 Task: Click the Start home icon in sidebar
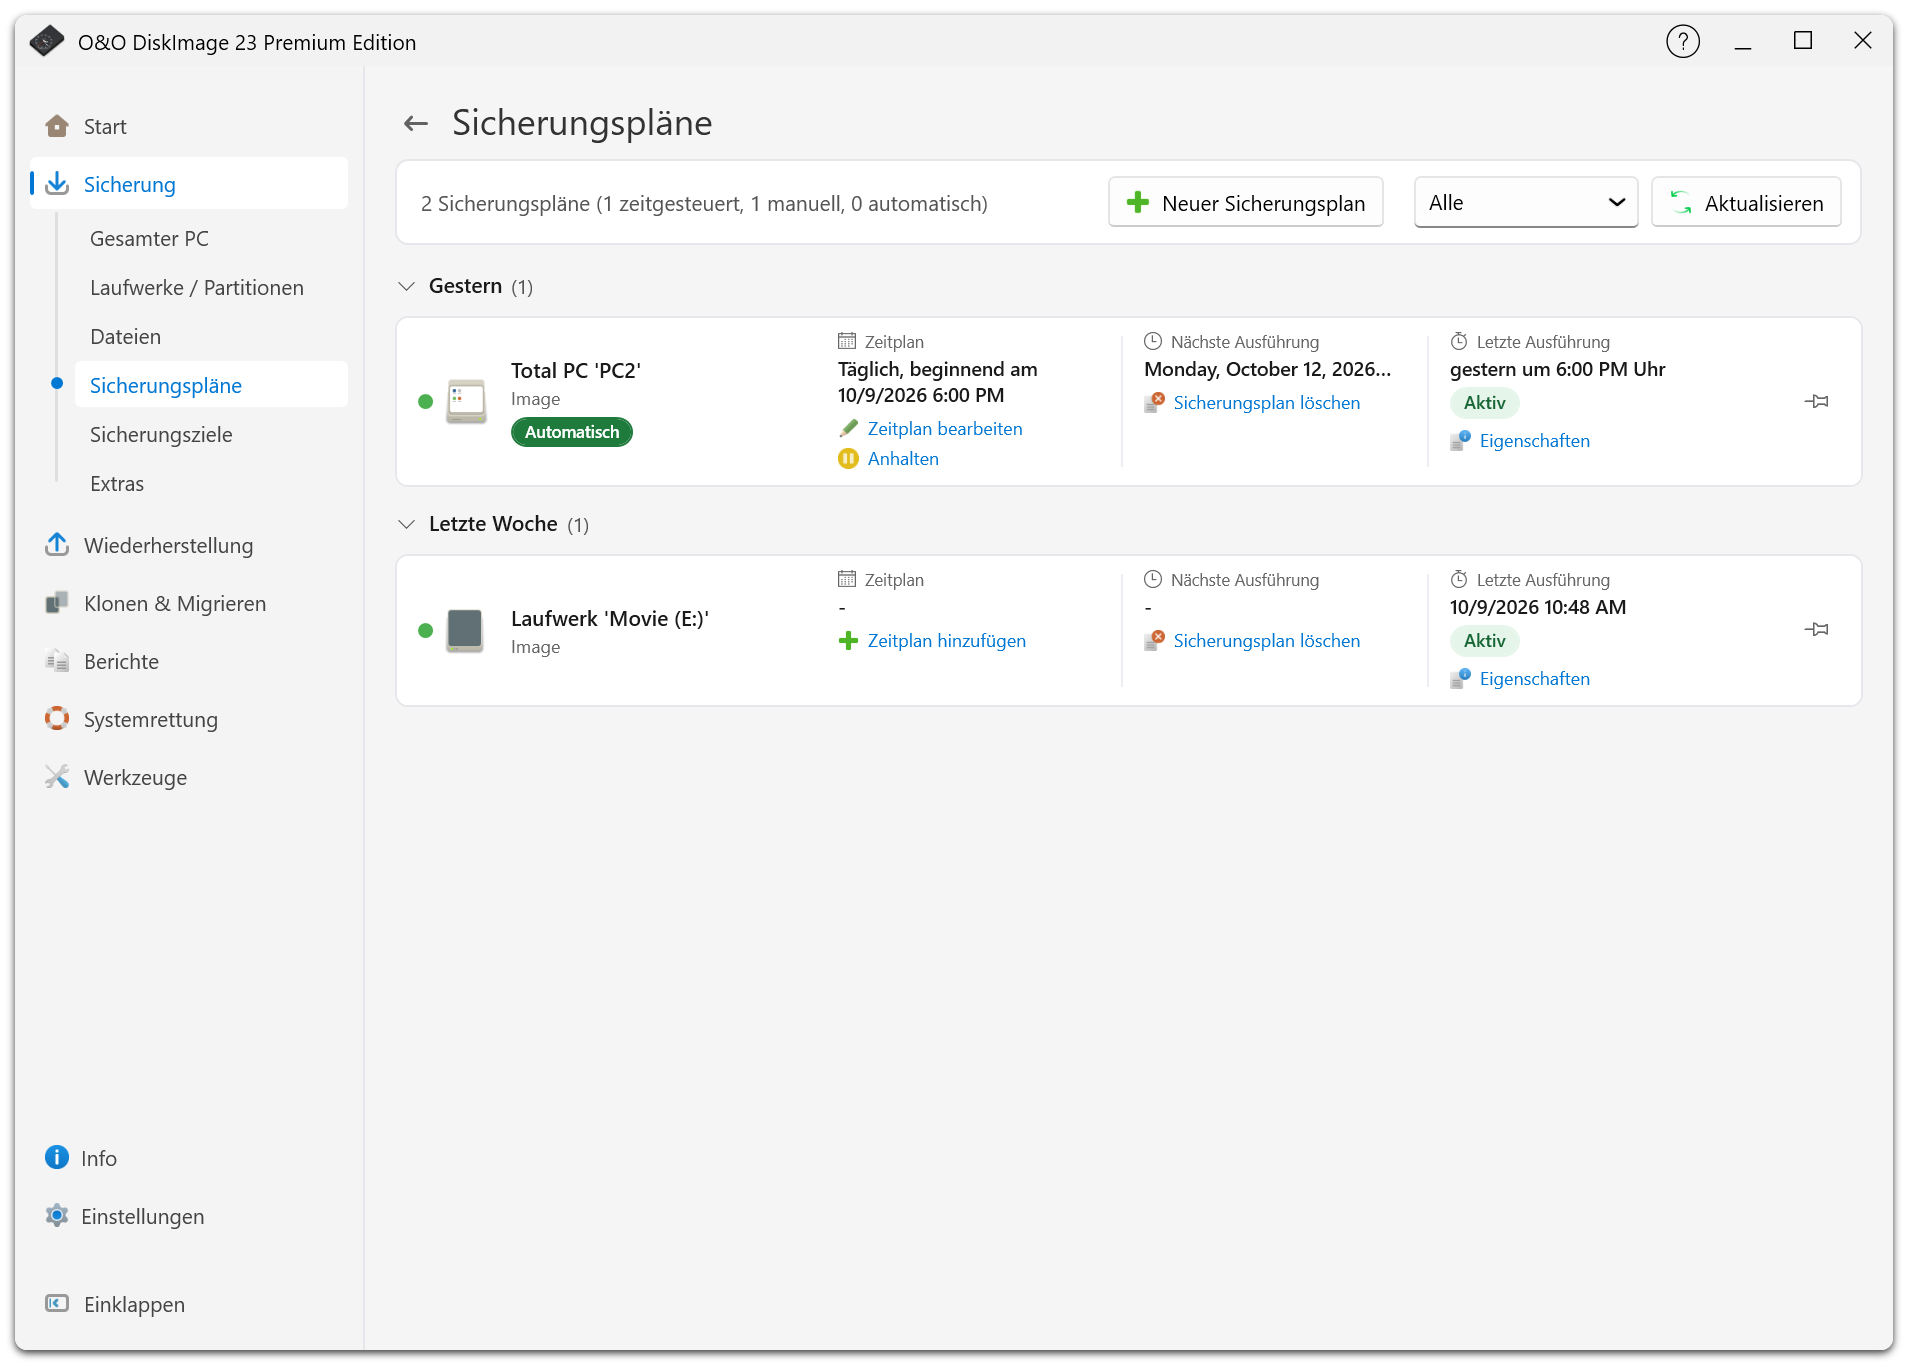pyautogui.click(x=57, y=126)
